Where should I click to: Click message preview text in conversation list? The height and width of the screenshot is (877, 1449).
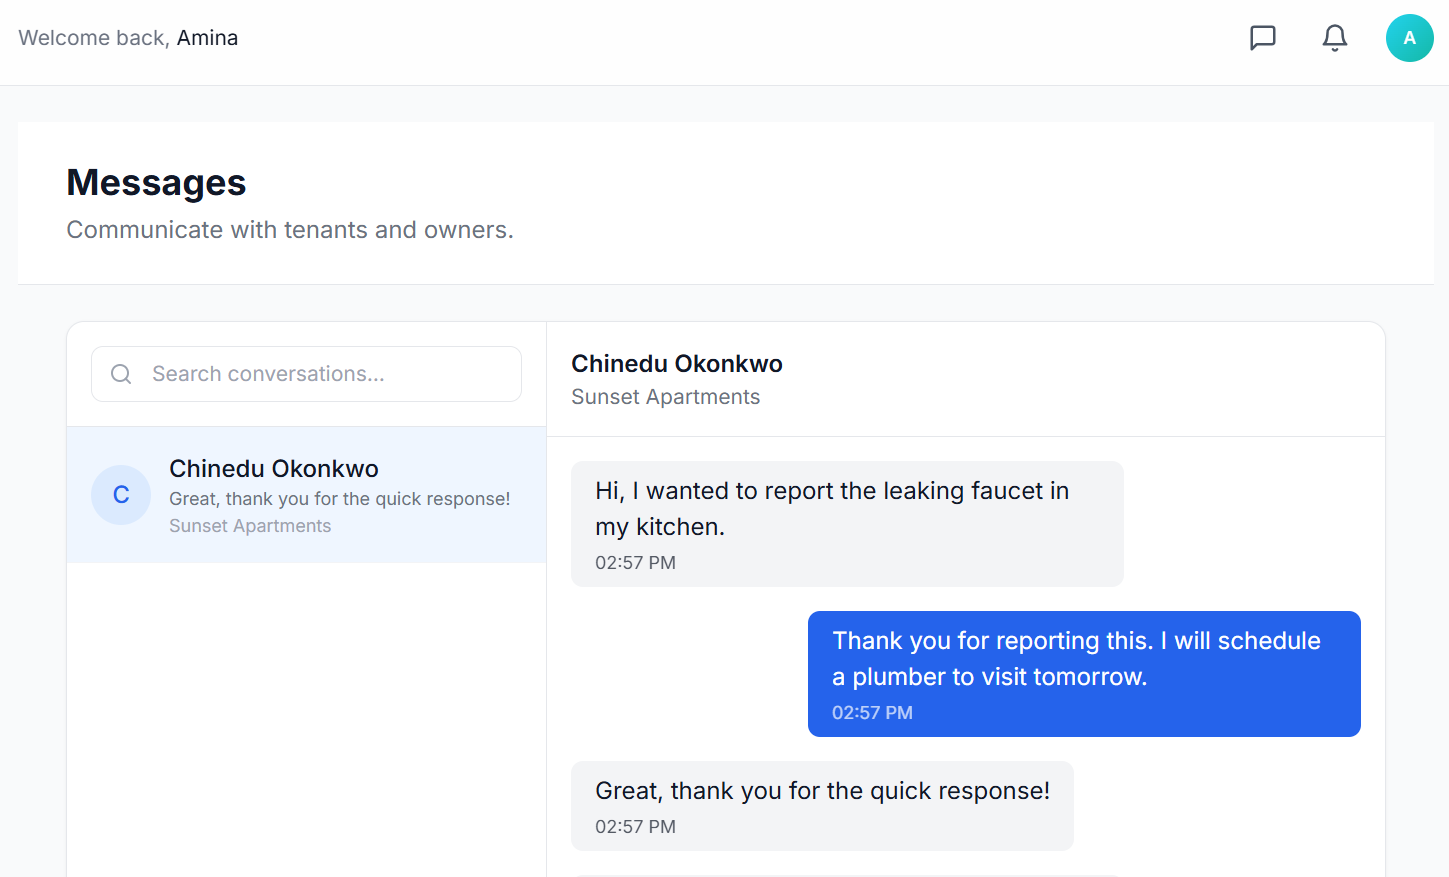340,499
